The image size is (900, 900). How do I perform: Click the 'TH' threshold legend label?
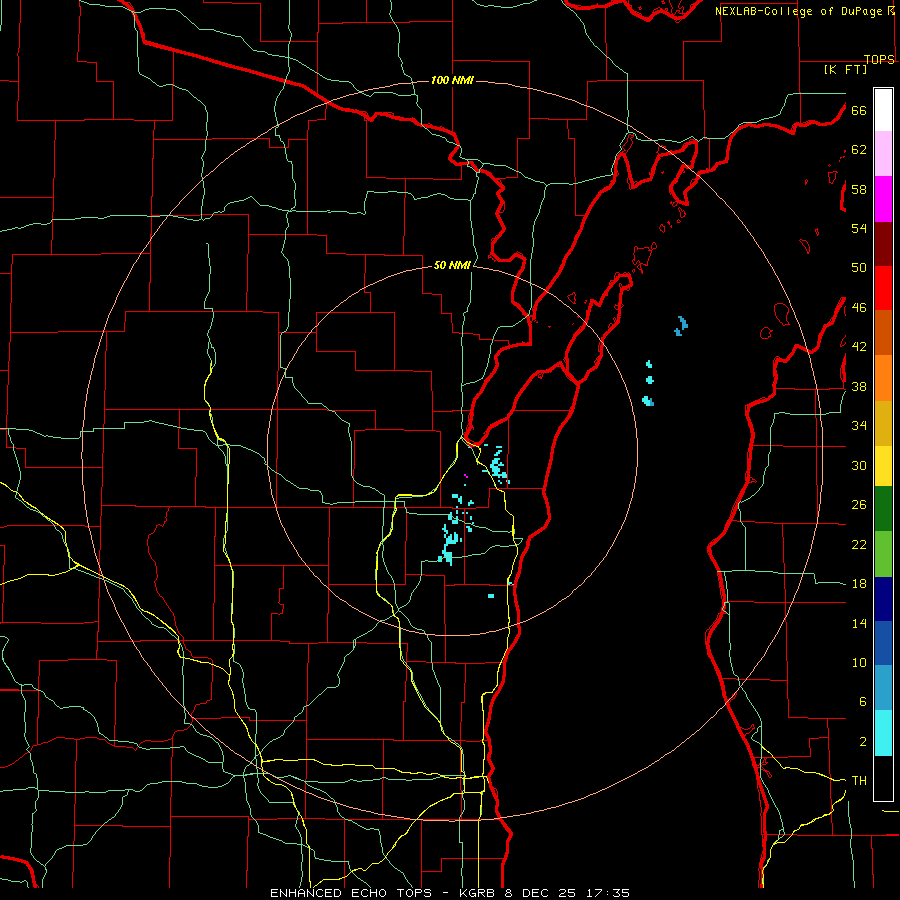coord(859,781)
